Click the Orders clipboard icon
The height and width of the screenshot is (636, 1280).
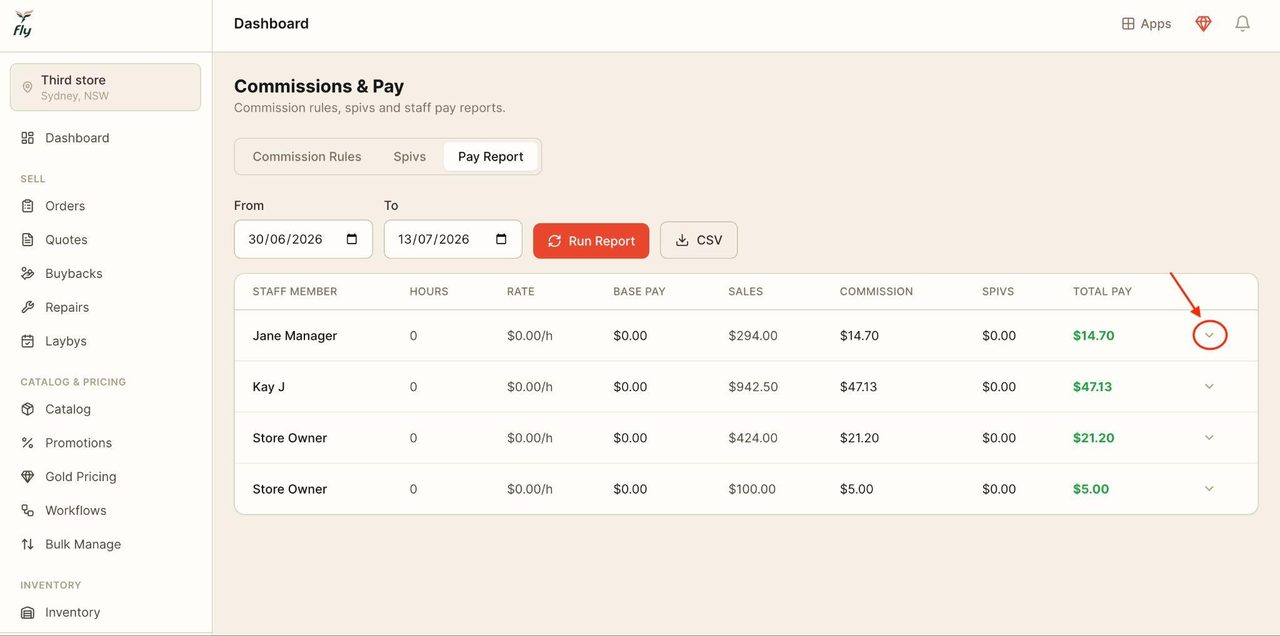tap(28, 206)
